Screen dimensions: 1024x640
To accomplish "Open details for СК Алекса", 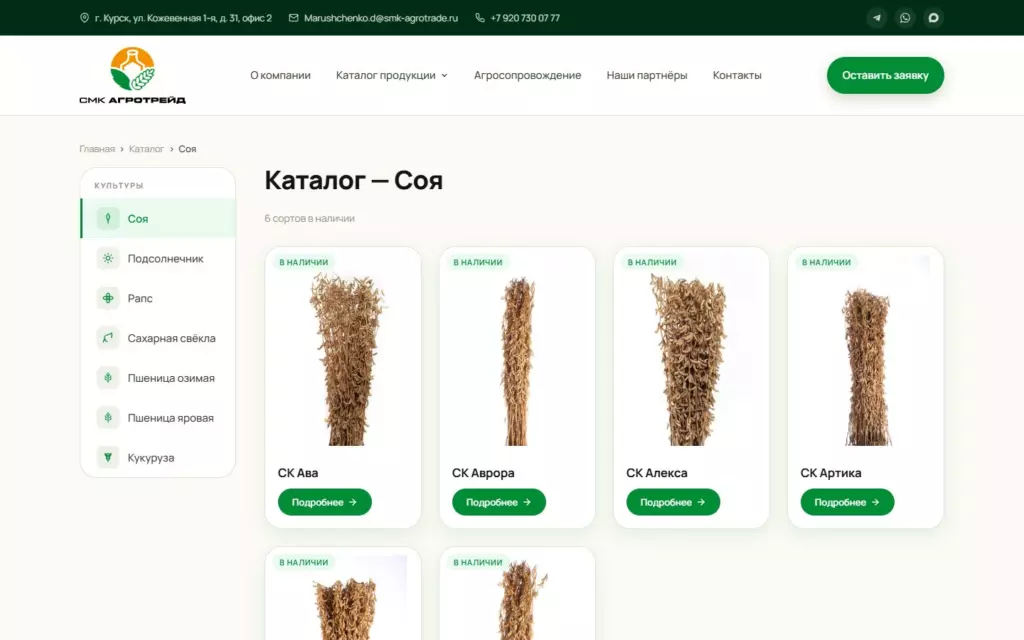I will pyautogui.click(x=673, y=502).
